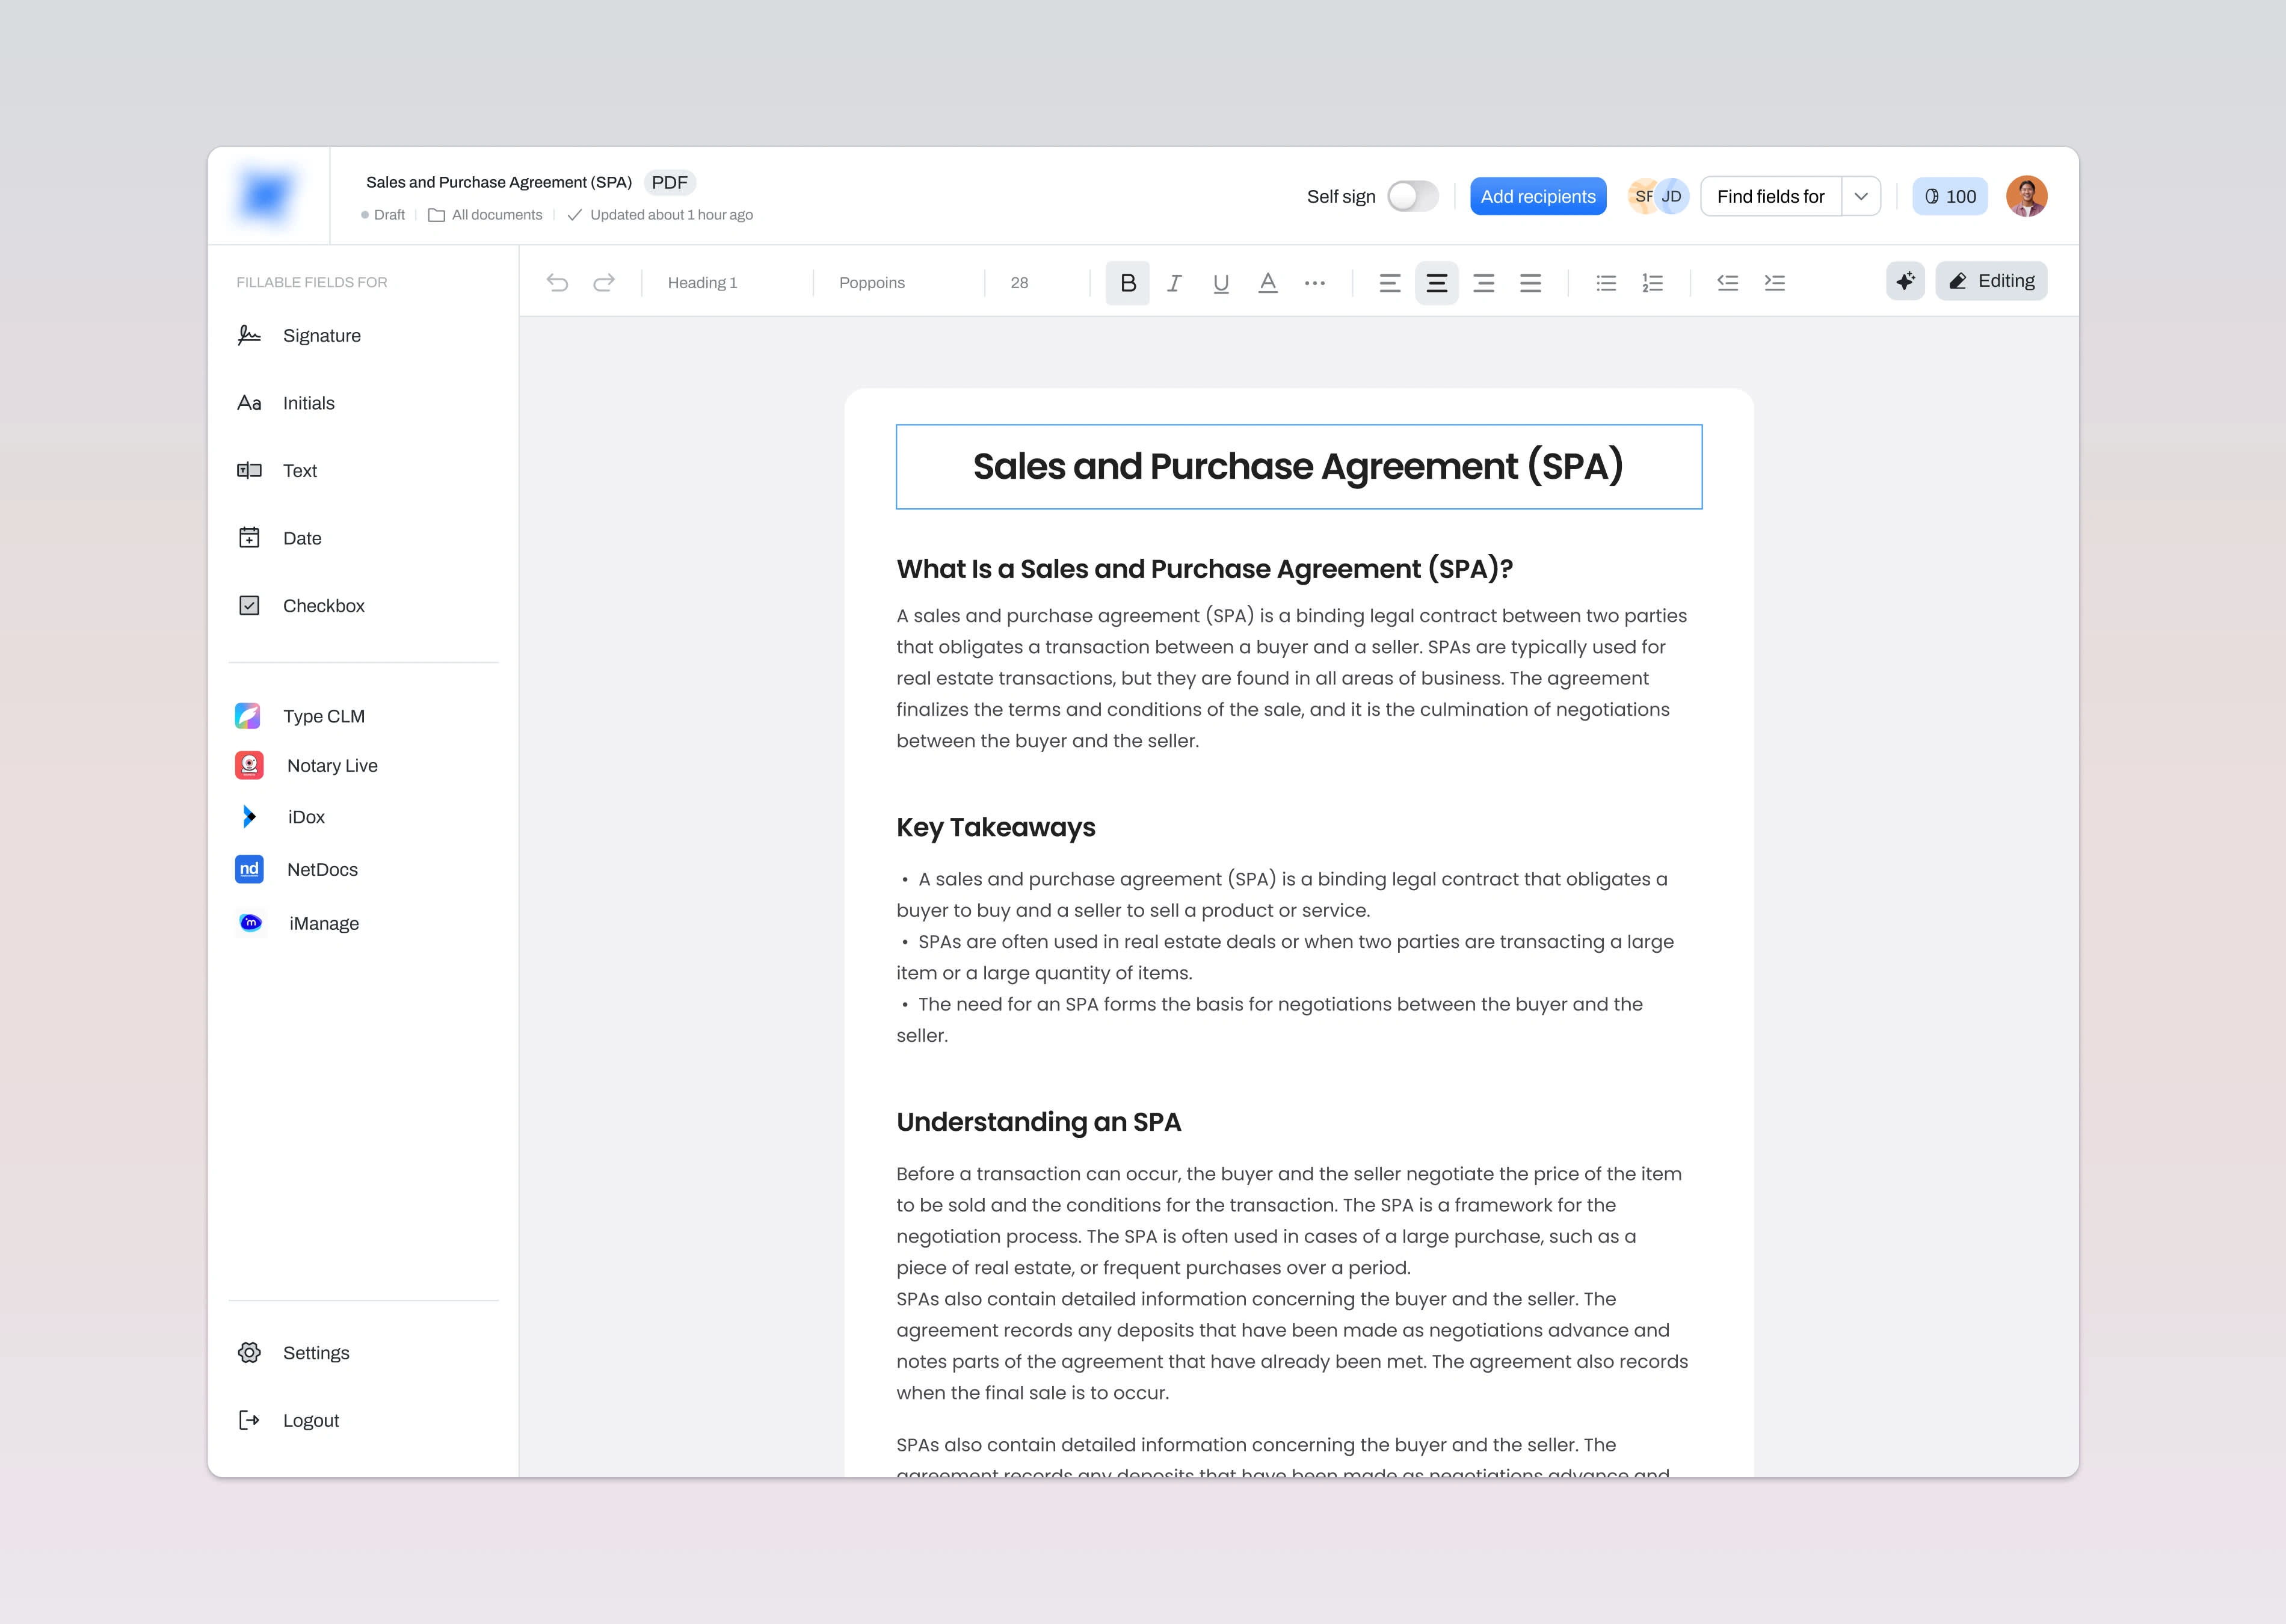
Task: Click the Draft status label
Action: tap(383, 215)
